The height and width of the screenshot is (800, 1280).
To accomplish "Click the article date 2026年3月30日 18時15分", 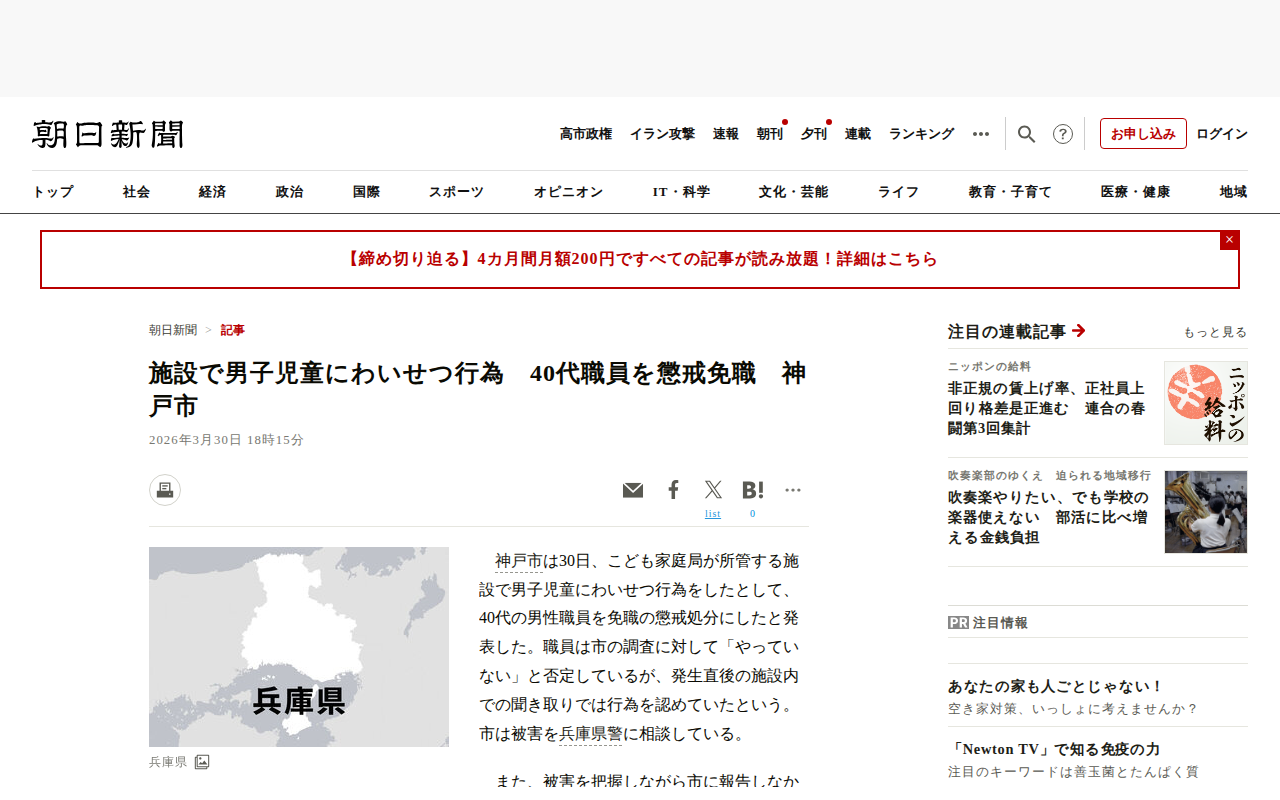I will [x=226, y=440].
